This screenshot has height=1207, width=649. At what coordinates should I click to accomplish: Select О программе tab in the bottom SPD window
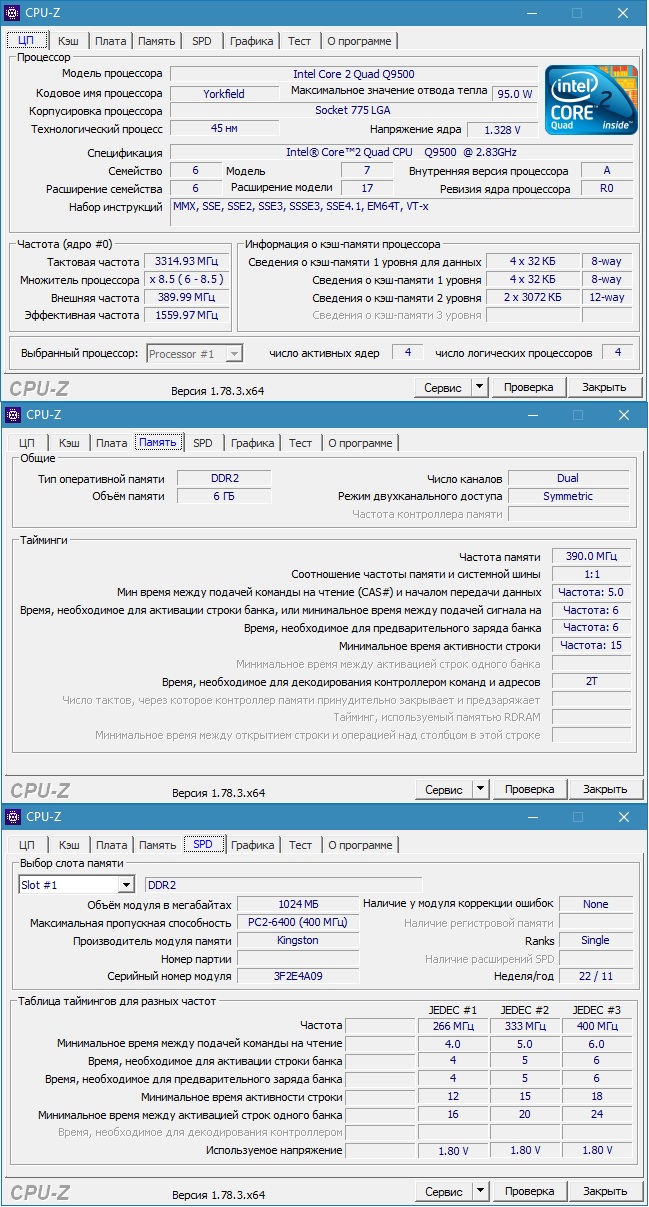pos(360,845)
